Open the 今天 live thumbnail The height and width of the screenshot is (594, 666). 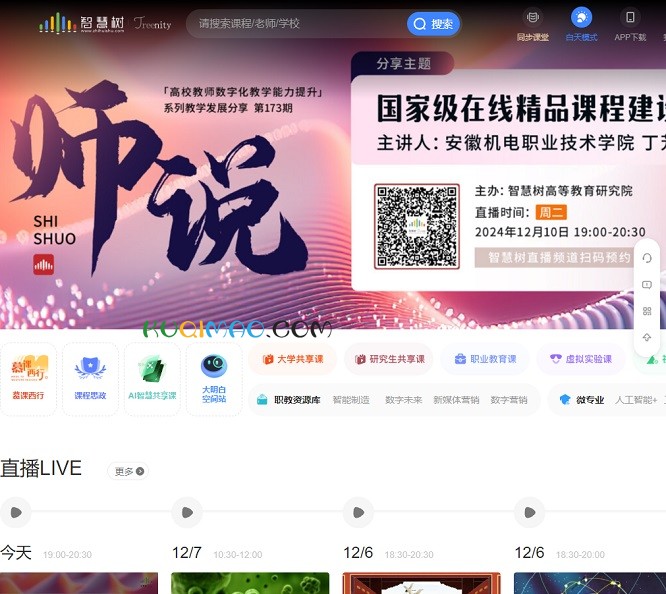tap(79, 583)
